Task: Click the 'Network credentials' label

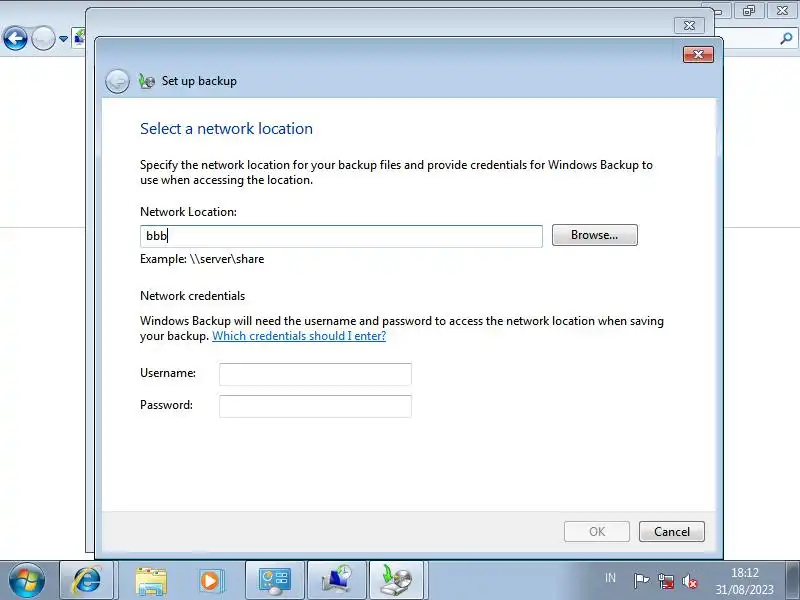Action: (192, 296)
